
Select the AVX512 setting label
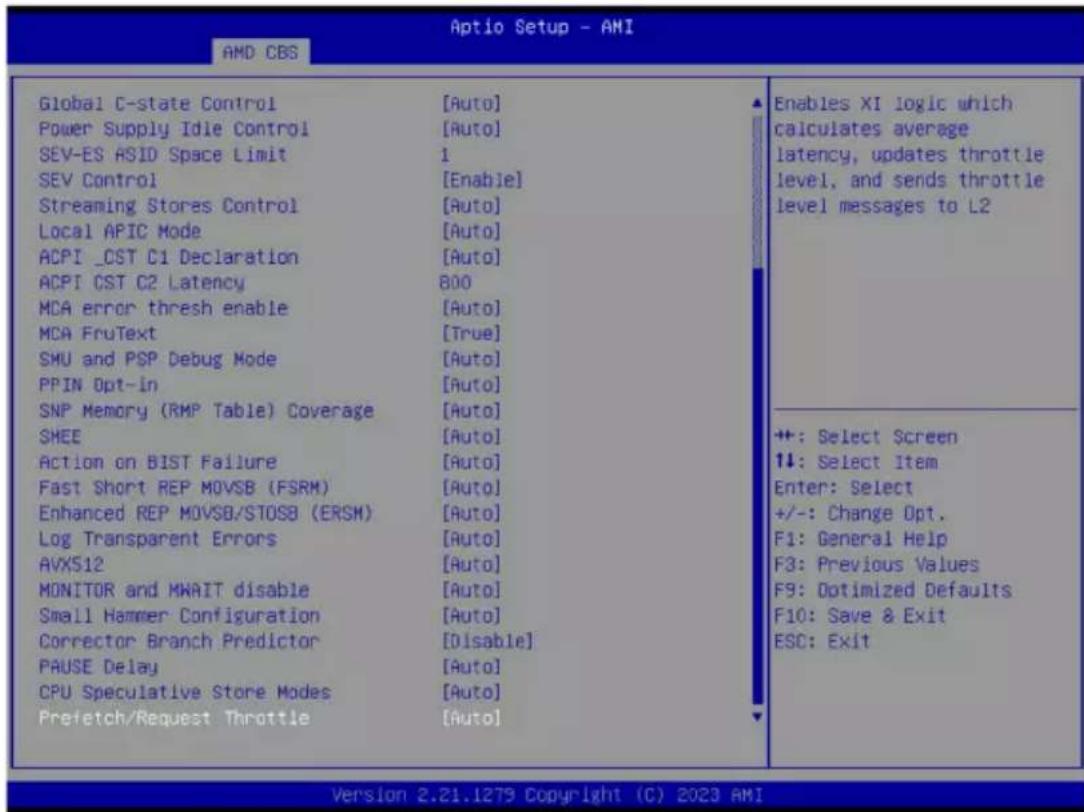point(71,565)
